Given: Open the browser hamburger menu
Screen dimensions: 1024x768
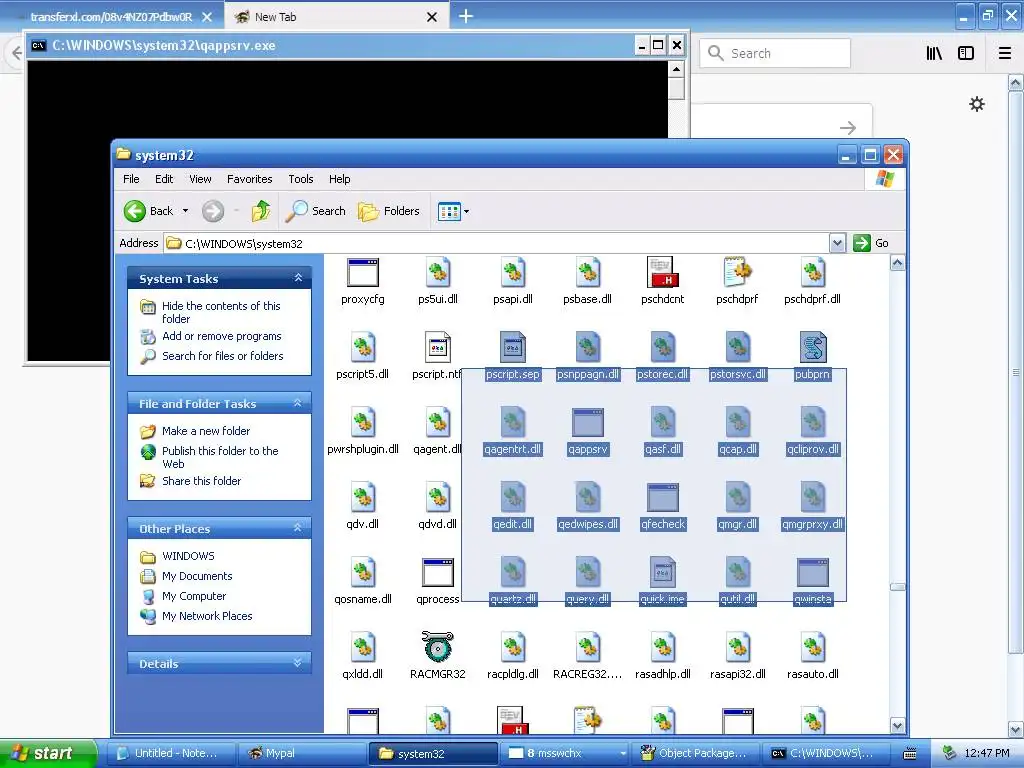Looking at the screenshot, I should click(x=1005, y=53).
